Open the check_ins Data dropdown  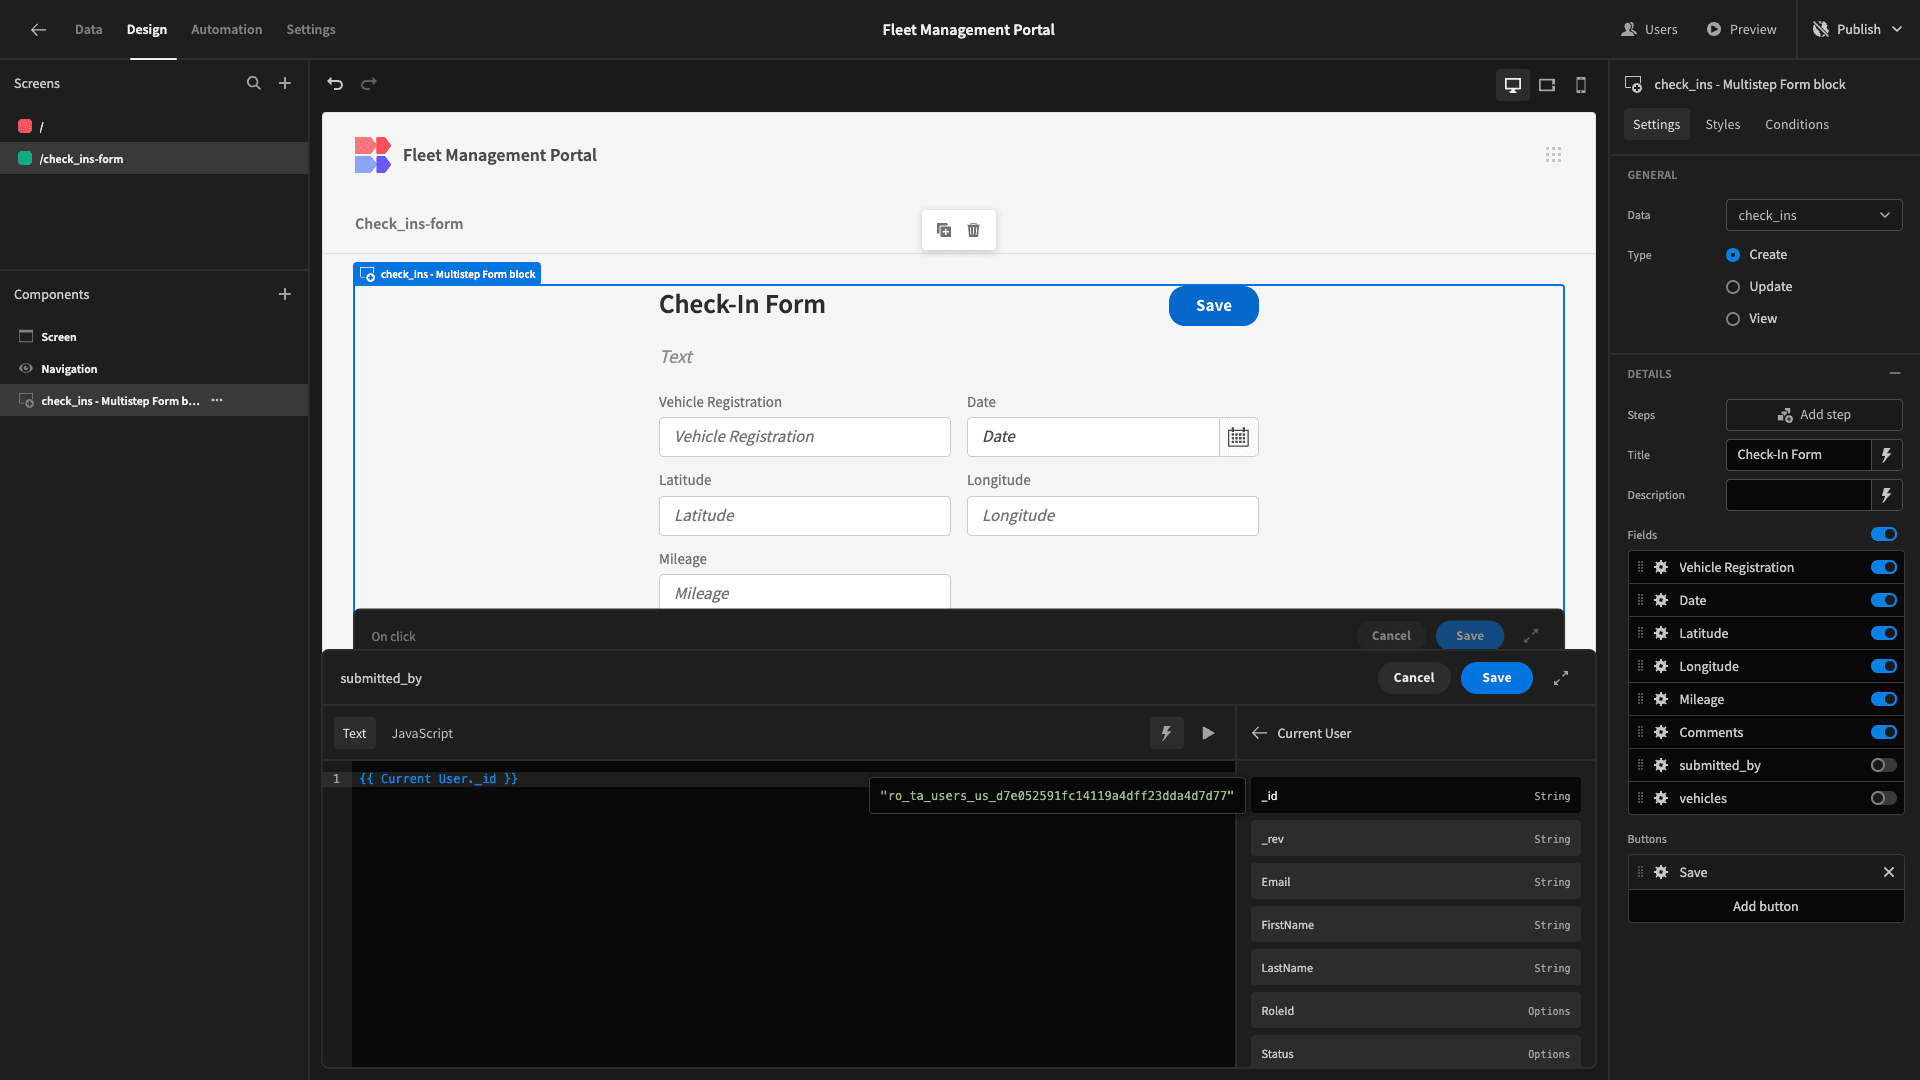click(x=1814, y=215)
